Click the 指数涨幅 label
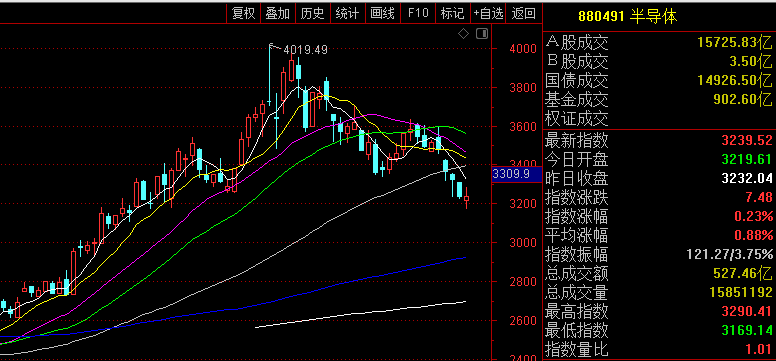 tap(577, 216)
